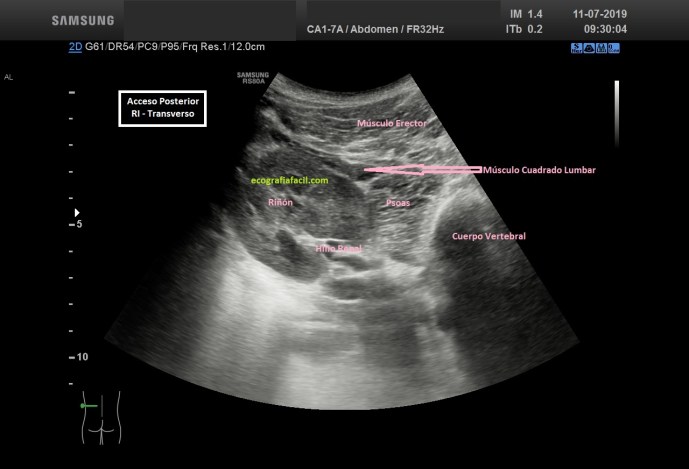Image resolution: width=689 pixels, height=469 pixels.
Task: Click the Músculo Erector annotation
Action: [x=393, y=123]
